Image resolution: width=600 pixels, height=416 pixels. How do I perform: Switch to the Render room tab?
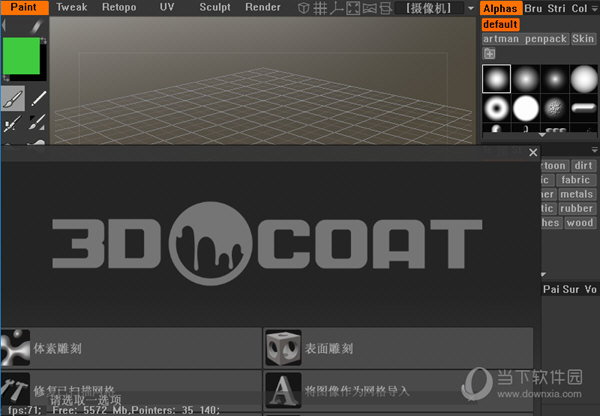tap(263, 7)
